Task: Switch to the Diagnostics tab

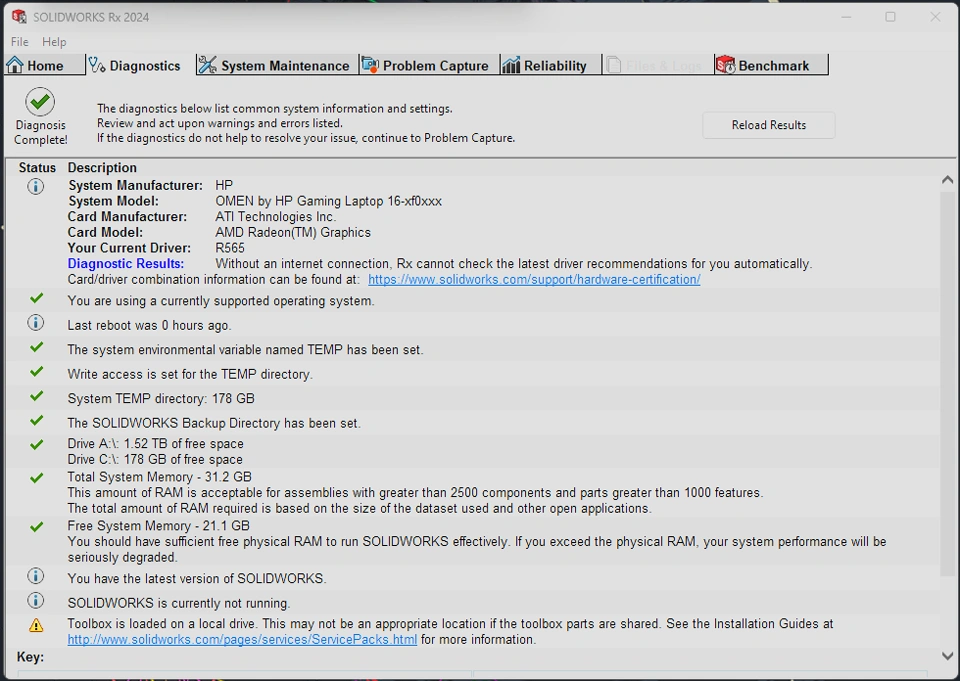Action: (140, 65)
